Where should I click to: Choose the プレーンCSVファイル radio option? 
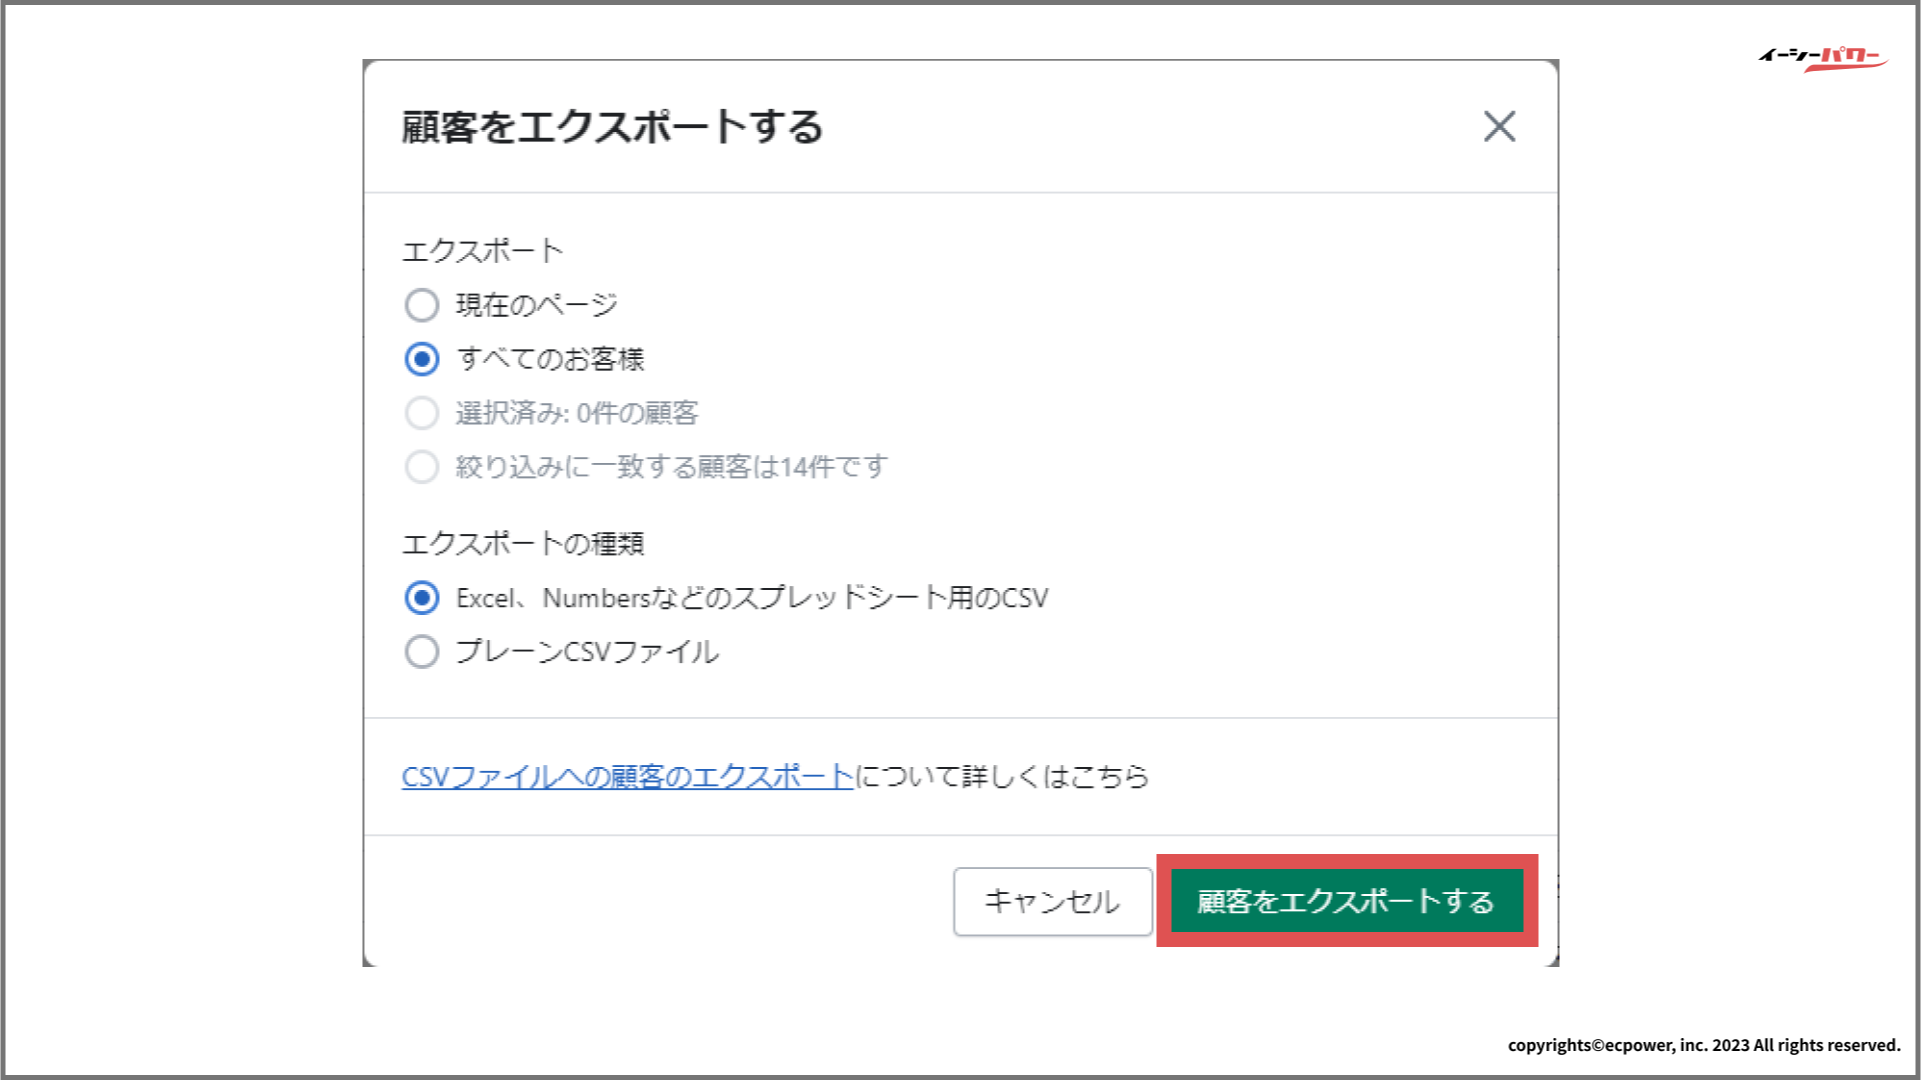click(422, 652)
